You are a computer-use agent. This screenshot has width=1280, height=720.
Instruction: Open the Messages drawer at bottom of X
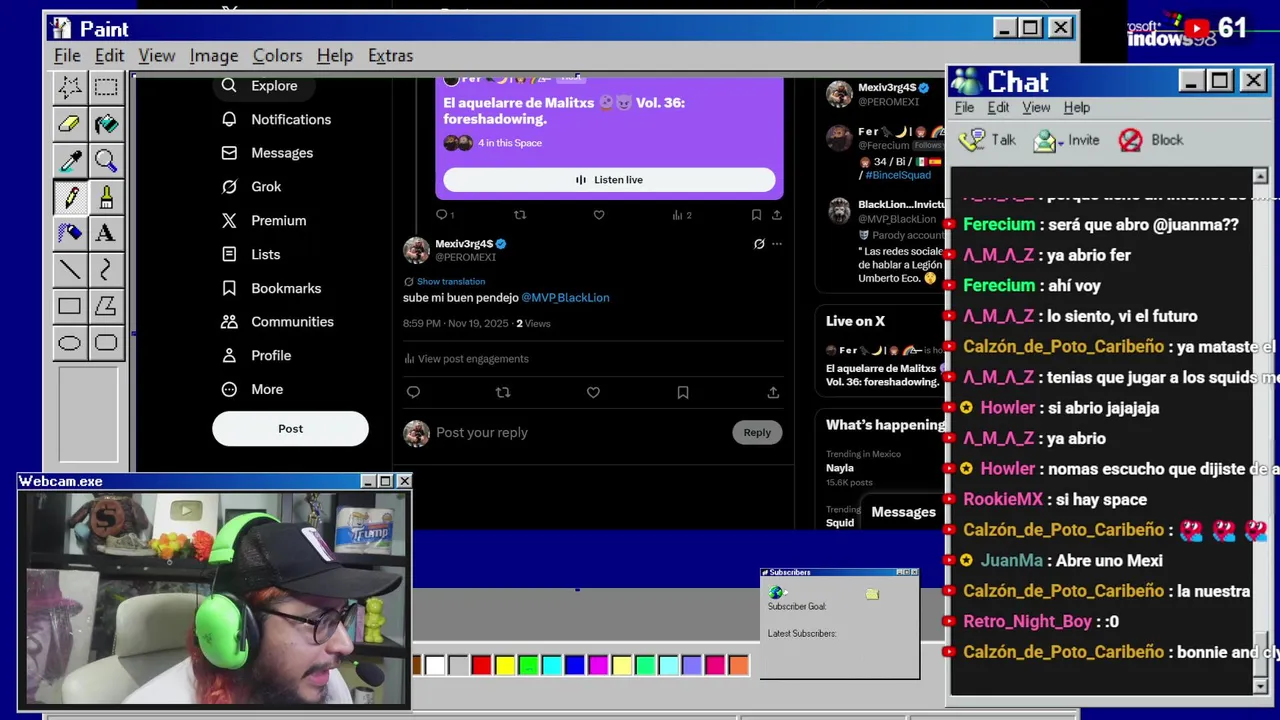(x=903, y=512)
